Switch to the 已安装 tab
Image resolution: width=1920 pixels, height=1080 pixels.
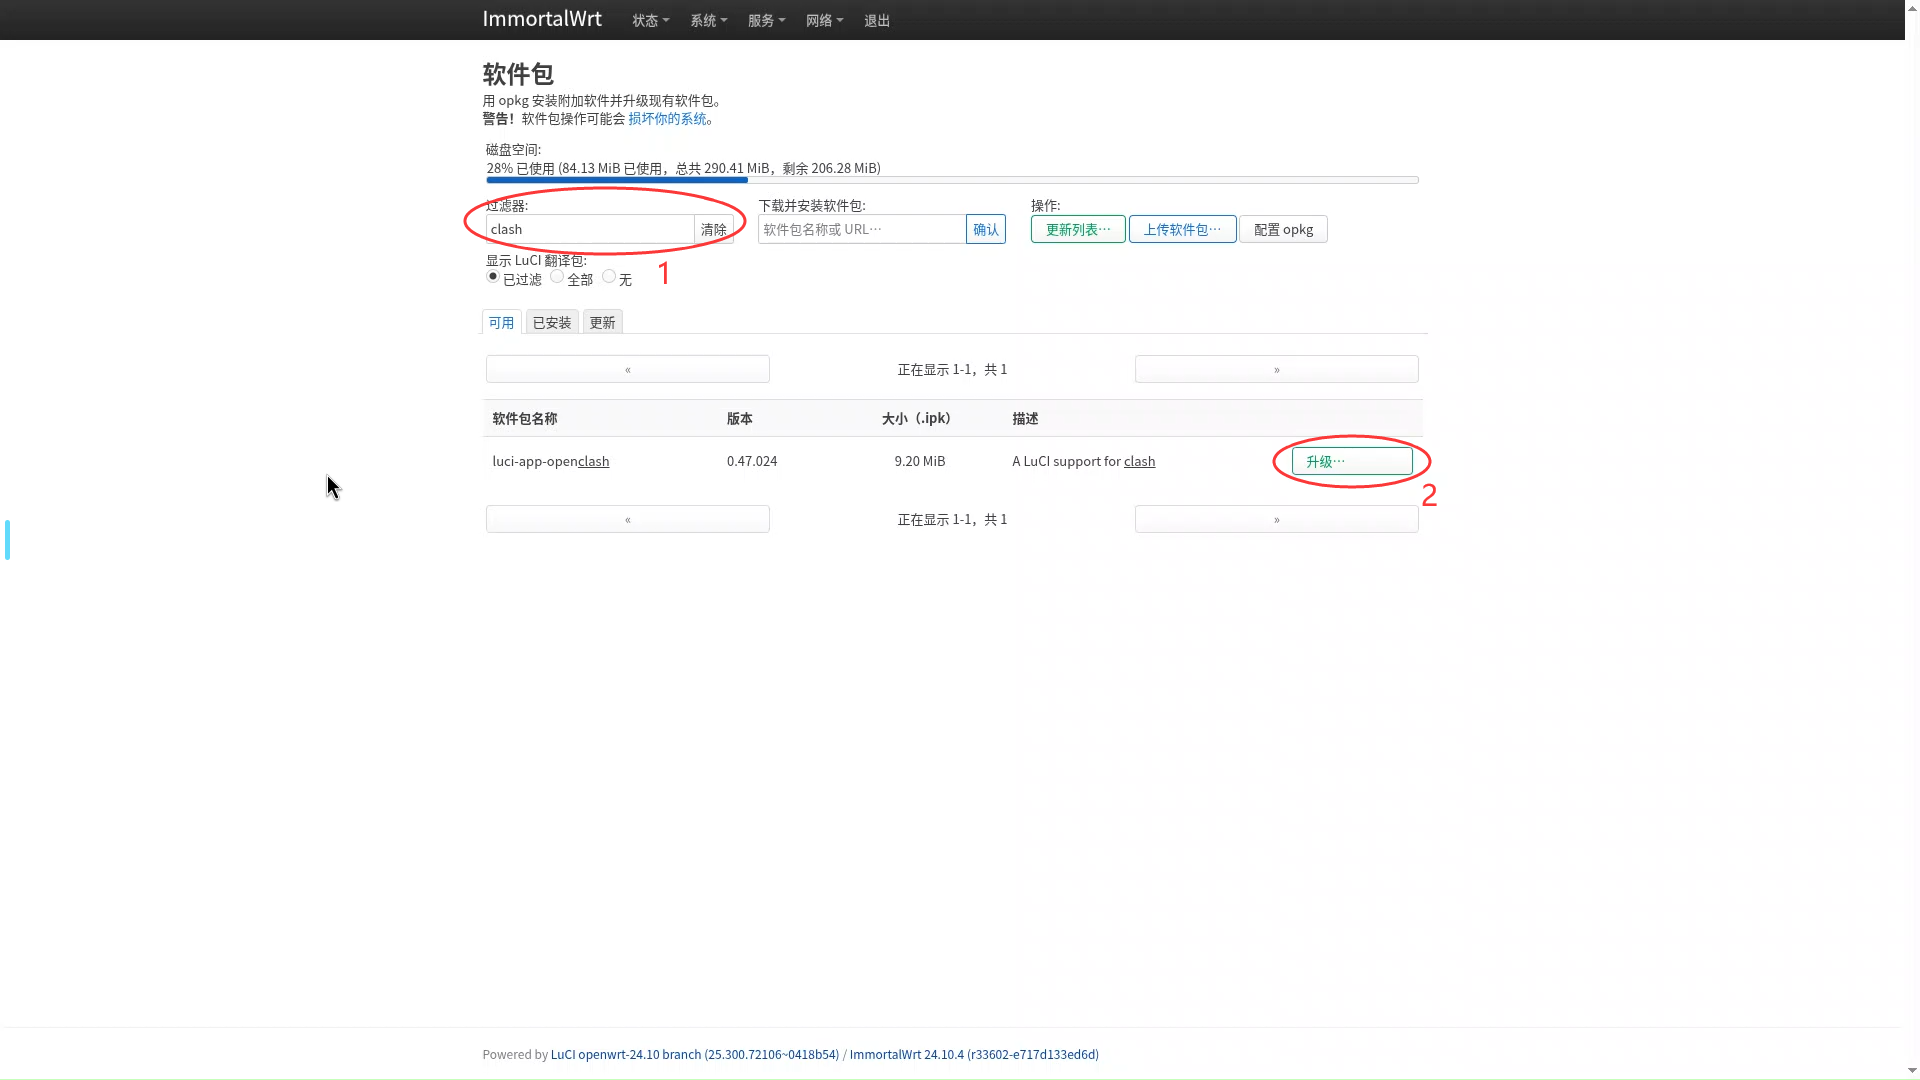coord(551,321)
